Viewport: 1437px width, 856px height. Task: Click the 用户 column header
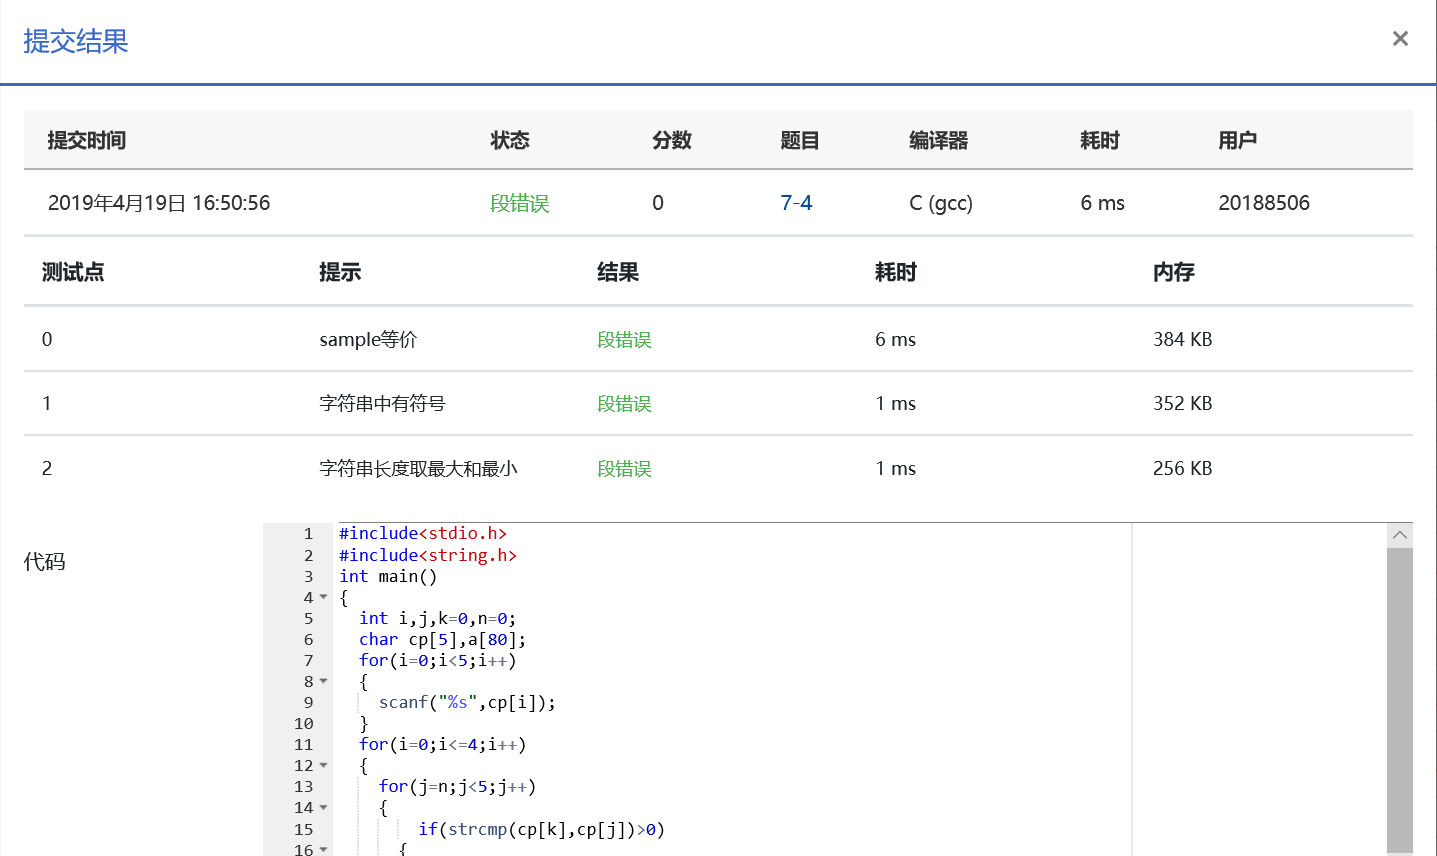(x=1238, y=141)
